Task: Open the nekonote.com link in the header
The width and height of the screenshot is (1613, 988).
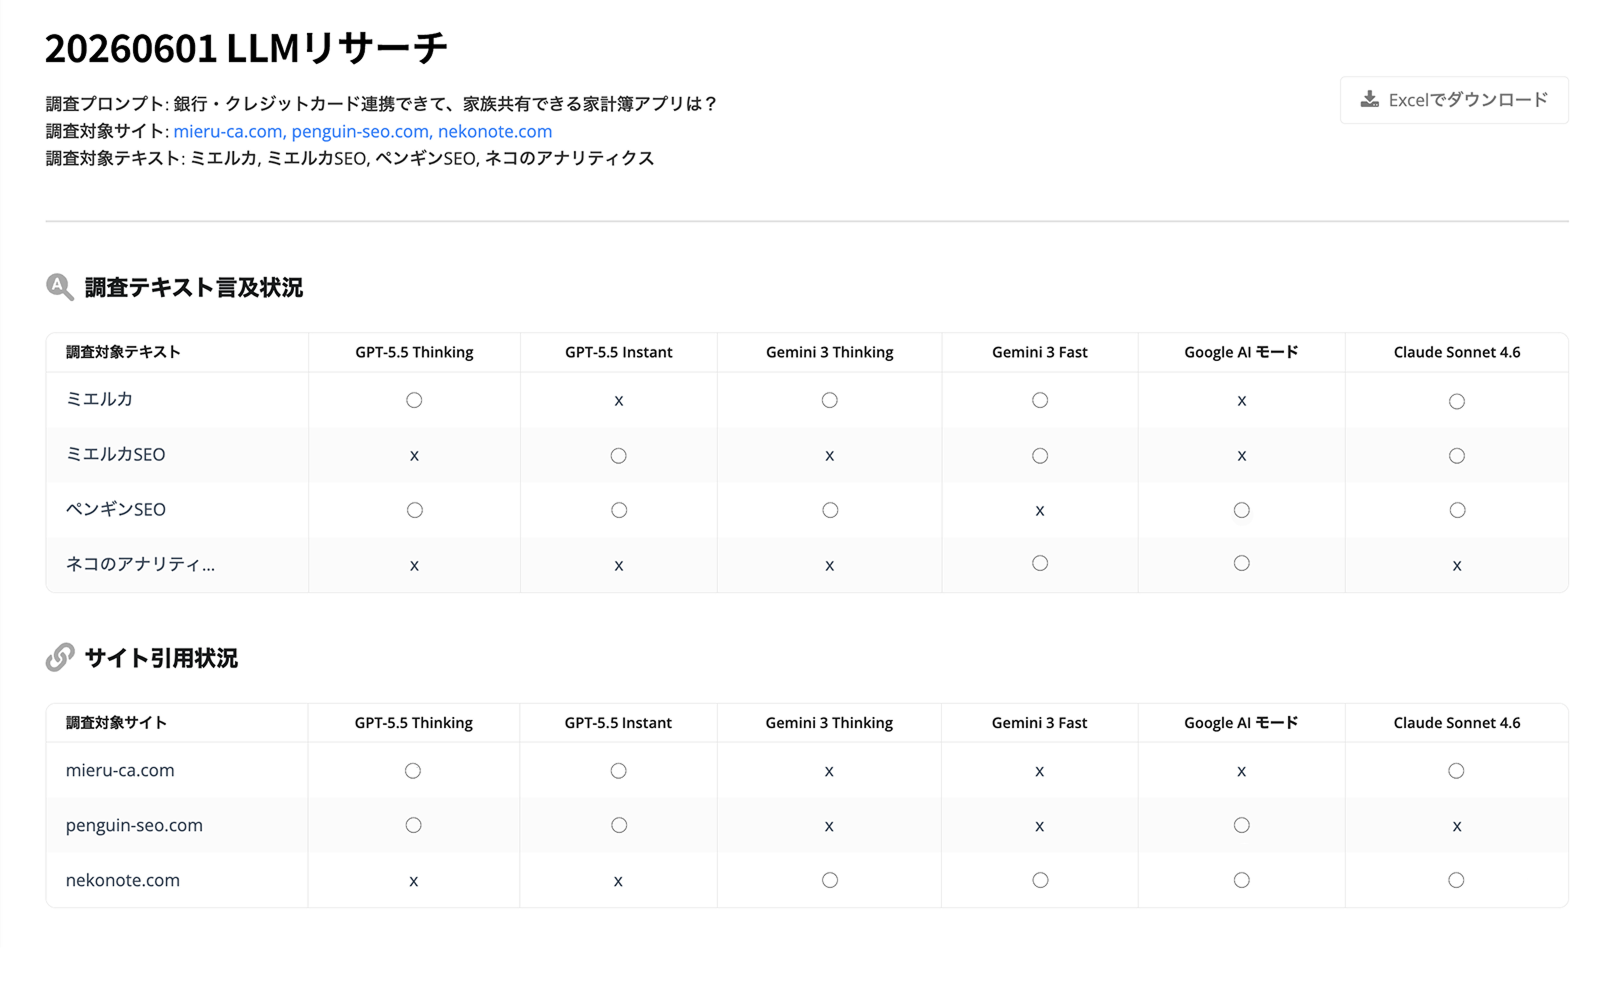Action: pyautogui.click(x=495, y=131)
